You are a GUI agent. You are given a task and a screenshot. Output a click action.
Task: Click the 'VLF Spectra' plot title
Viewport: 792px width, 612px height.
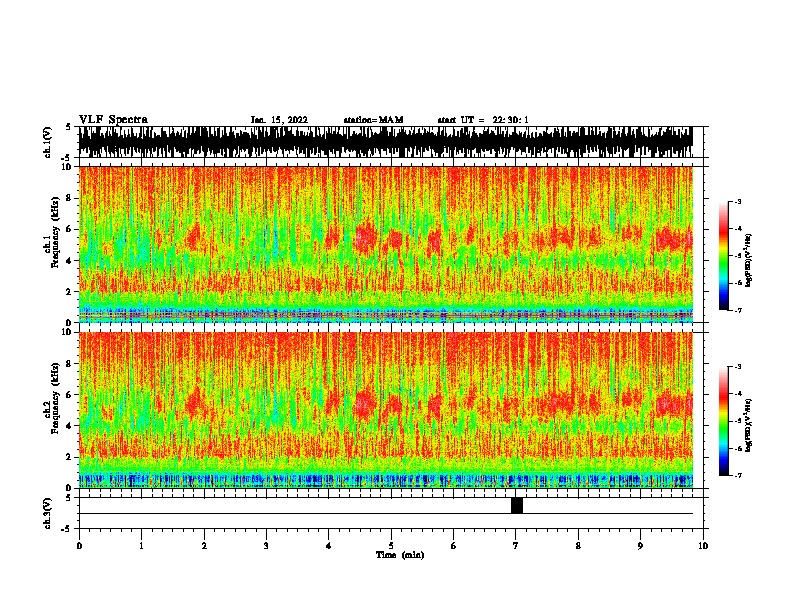[x=113, y=120]
